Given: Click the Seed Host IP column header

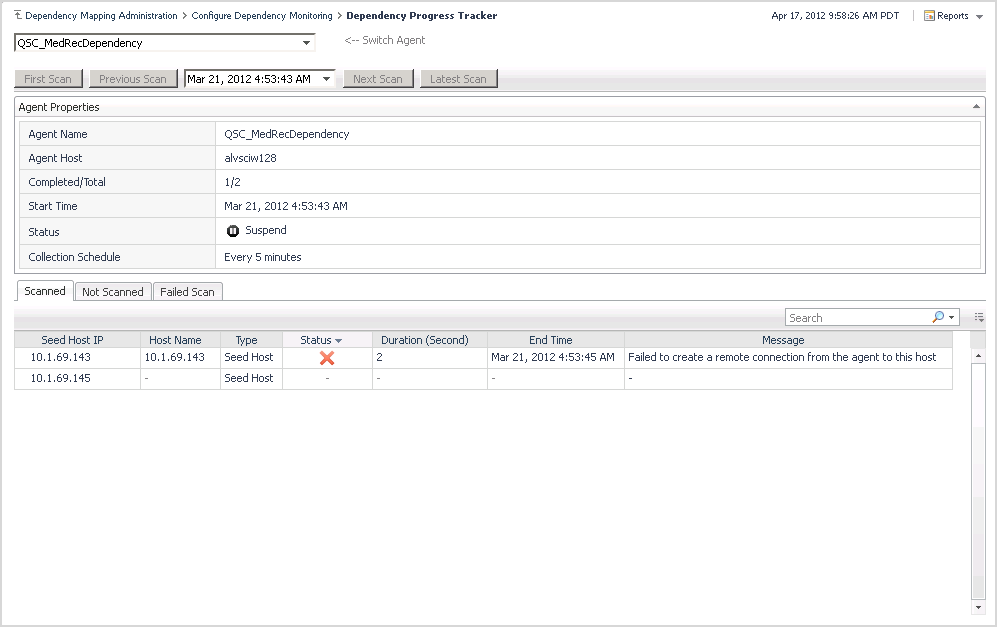Looking at the screenshot, I should [x=72, y=340].
